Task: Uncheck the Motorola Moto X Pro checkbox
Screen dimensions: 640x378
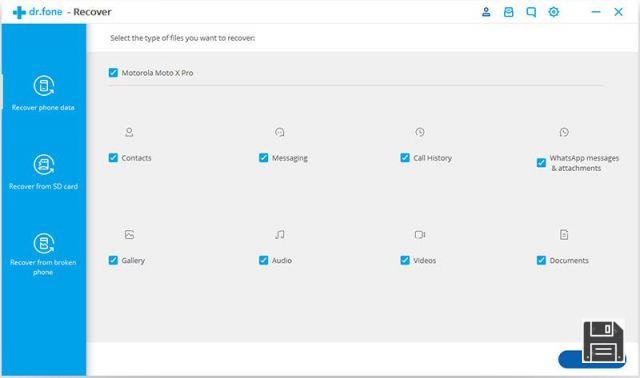Action: coord(113,73)
